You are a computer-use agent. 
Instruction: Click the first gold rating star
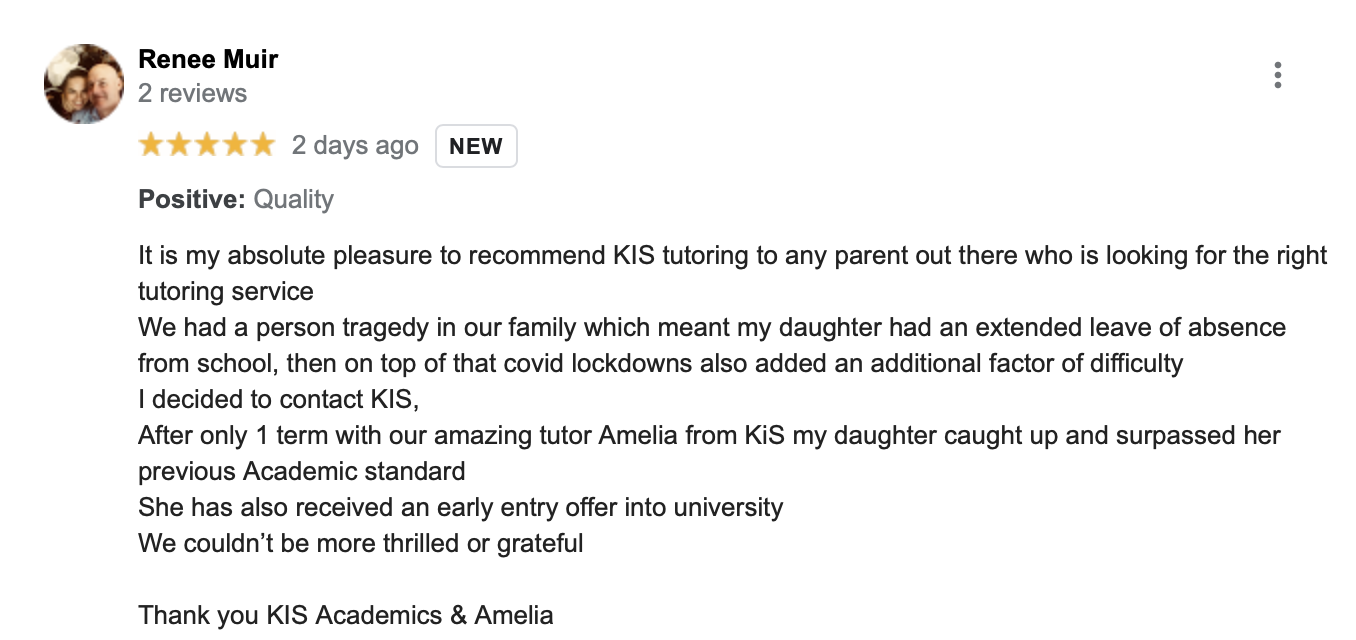click(152, 145)
